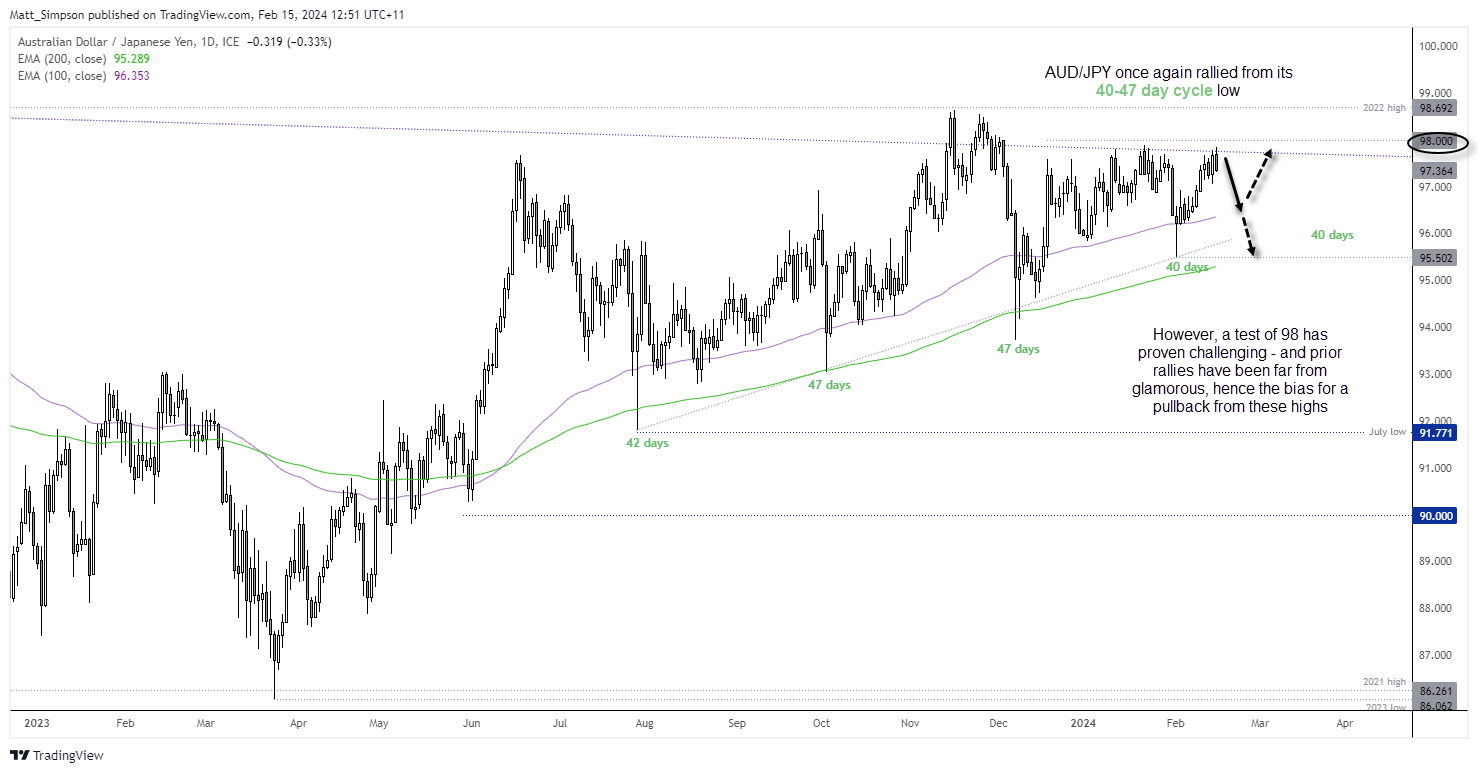Image resolution: width=1478 pixels, height=773 pixels.
Task: Click the Aug label on the time axis
Action: (x=645, y=722)
